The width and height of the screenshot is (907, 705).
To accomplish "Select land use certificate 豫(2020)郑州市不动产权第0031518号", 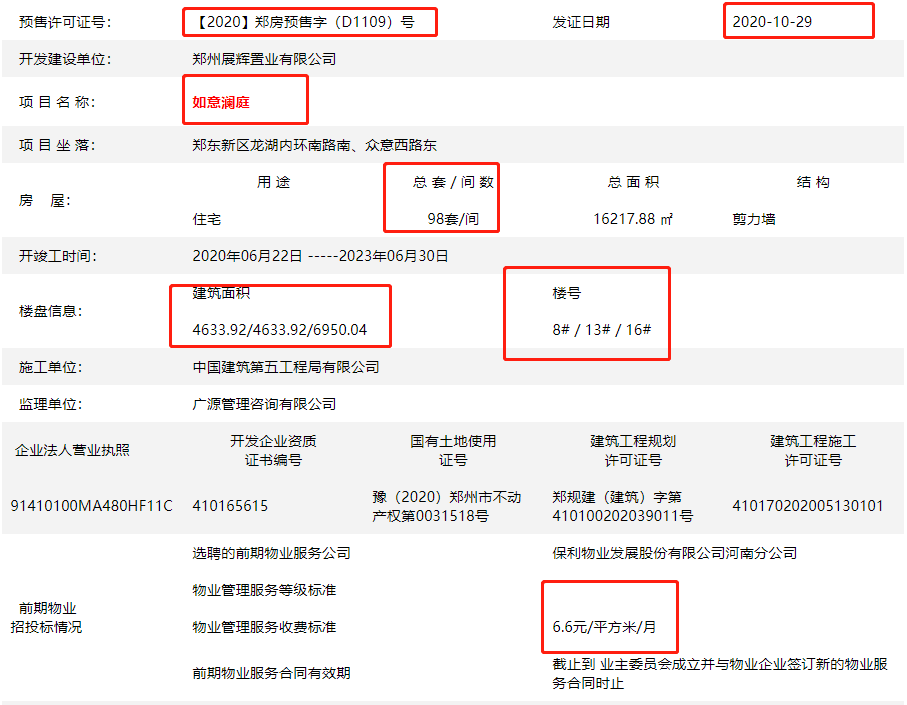I will click(447, 506).
